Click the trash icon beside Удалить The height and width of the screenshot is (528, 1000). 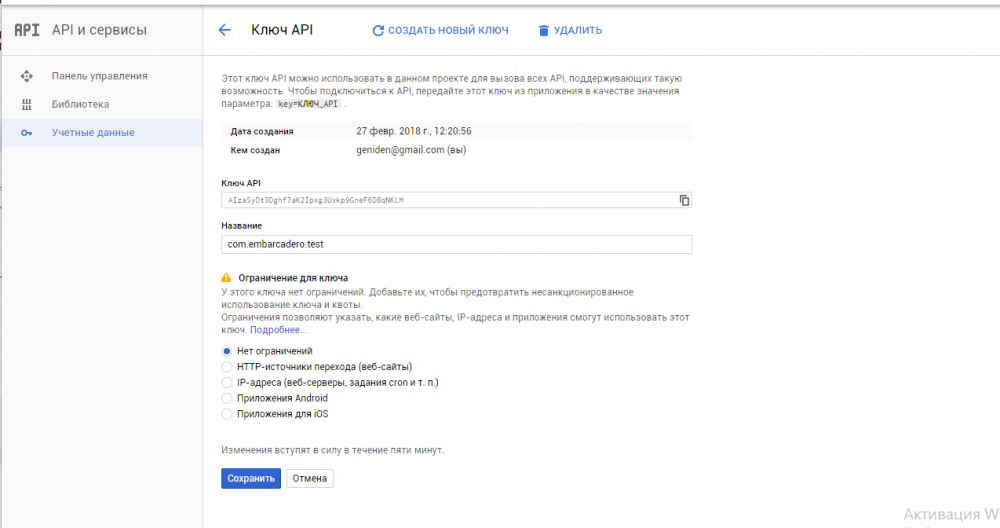point(543,31)
